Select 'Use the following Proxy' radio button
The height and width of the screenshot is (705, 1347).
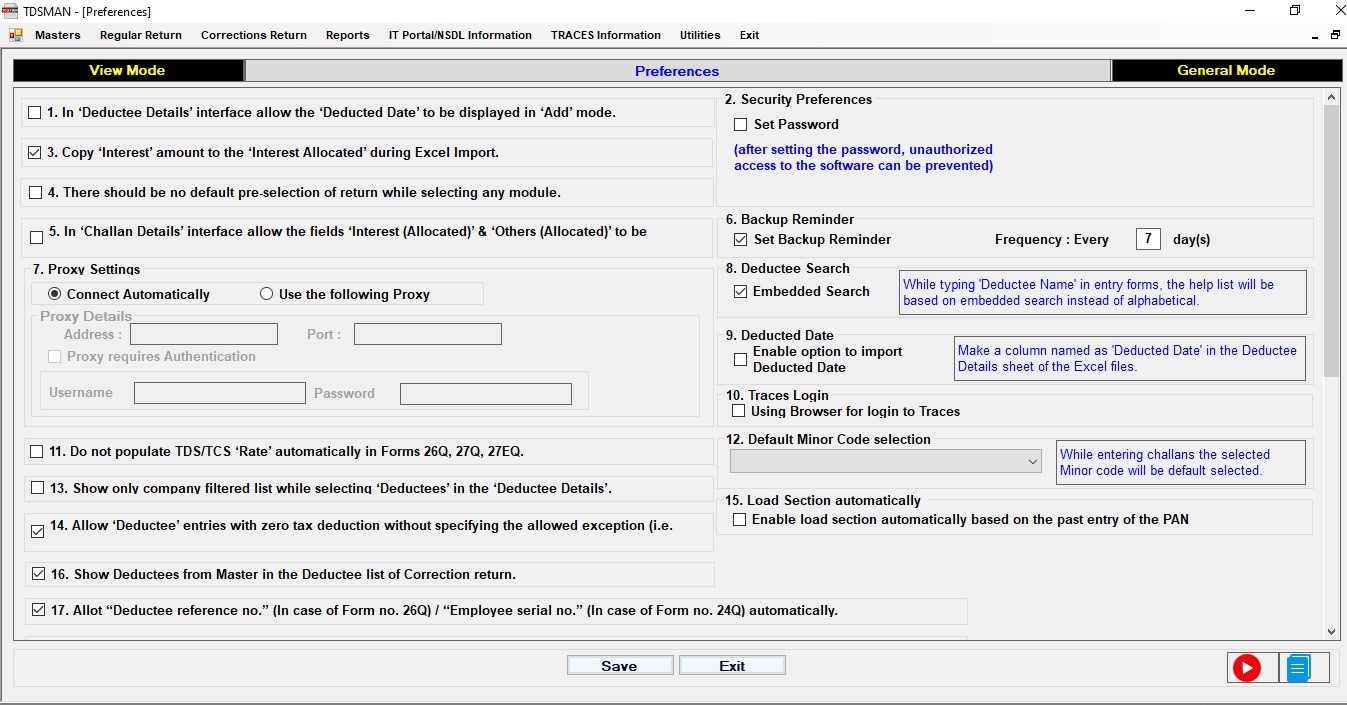[266, 294]
